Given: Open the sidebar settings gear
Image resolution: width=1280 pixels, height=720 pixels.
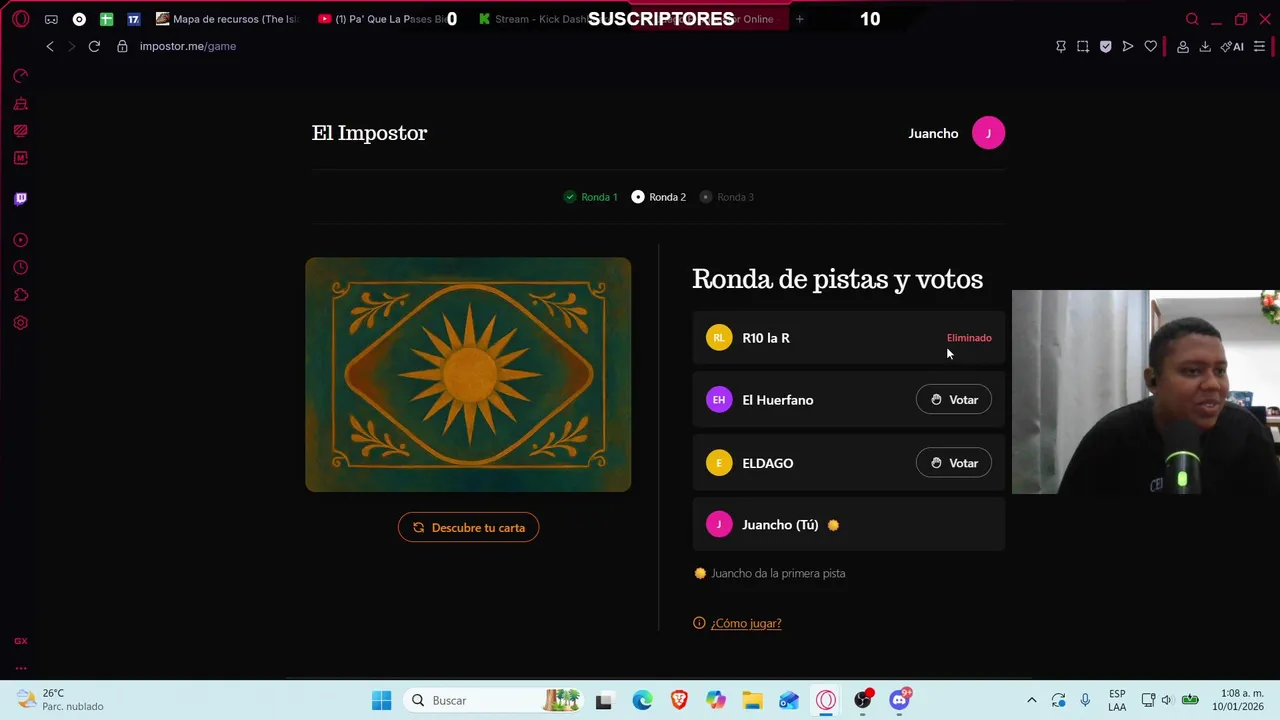Looking at the screenshot, I should pos(20,323).
